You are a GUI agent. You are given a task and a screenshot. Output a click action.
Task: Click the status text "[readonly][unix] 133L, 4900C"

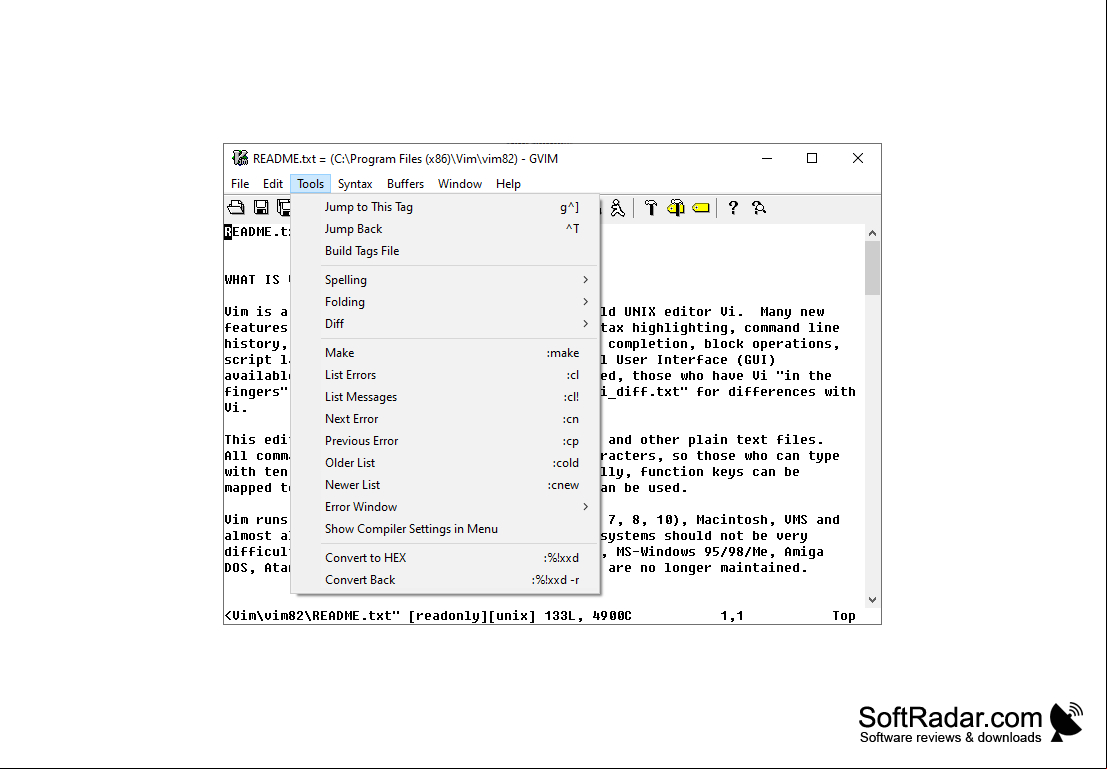pos(520,616)
